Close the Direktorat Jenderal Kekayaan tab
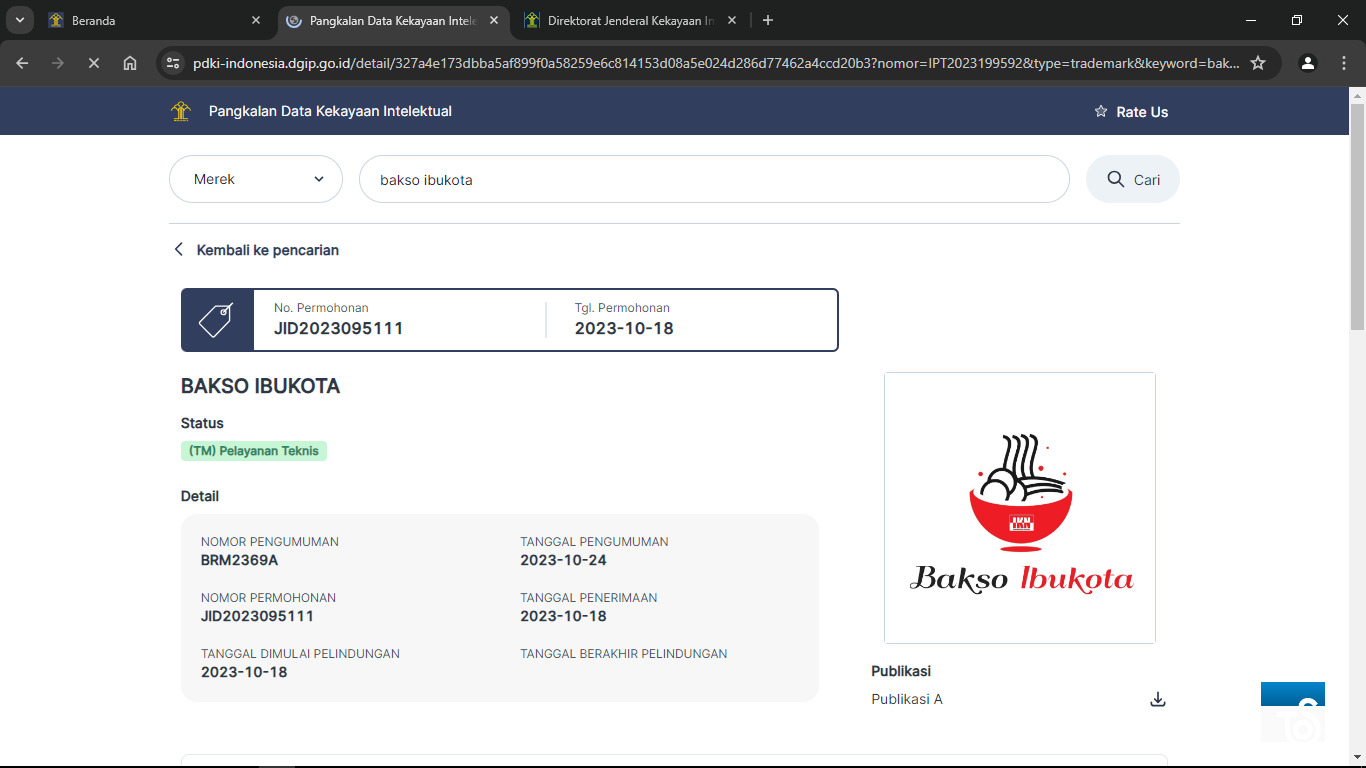This screenshot has height=768, width=1366. click(x=732, y=20)
